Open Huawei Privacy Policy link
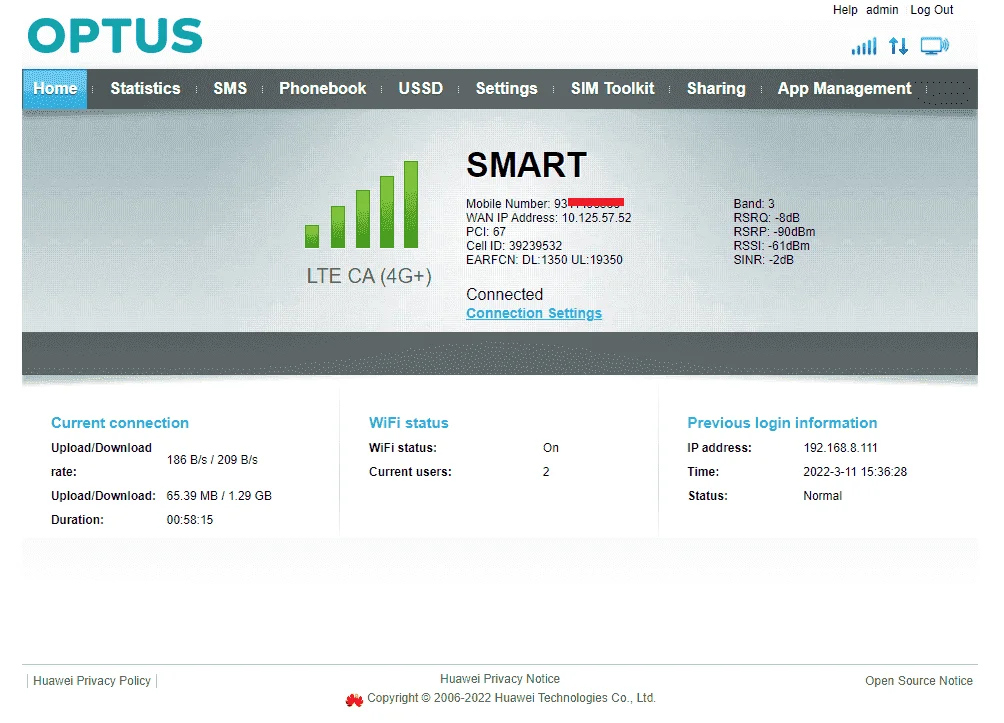The width and height of the screenshot is (1004, 723). 92,681
